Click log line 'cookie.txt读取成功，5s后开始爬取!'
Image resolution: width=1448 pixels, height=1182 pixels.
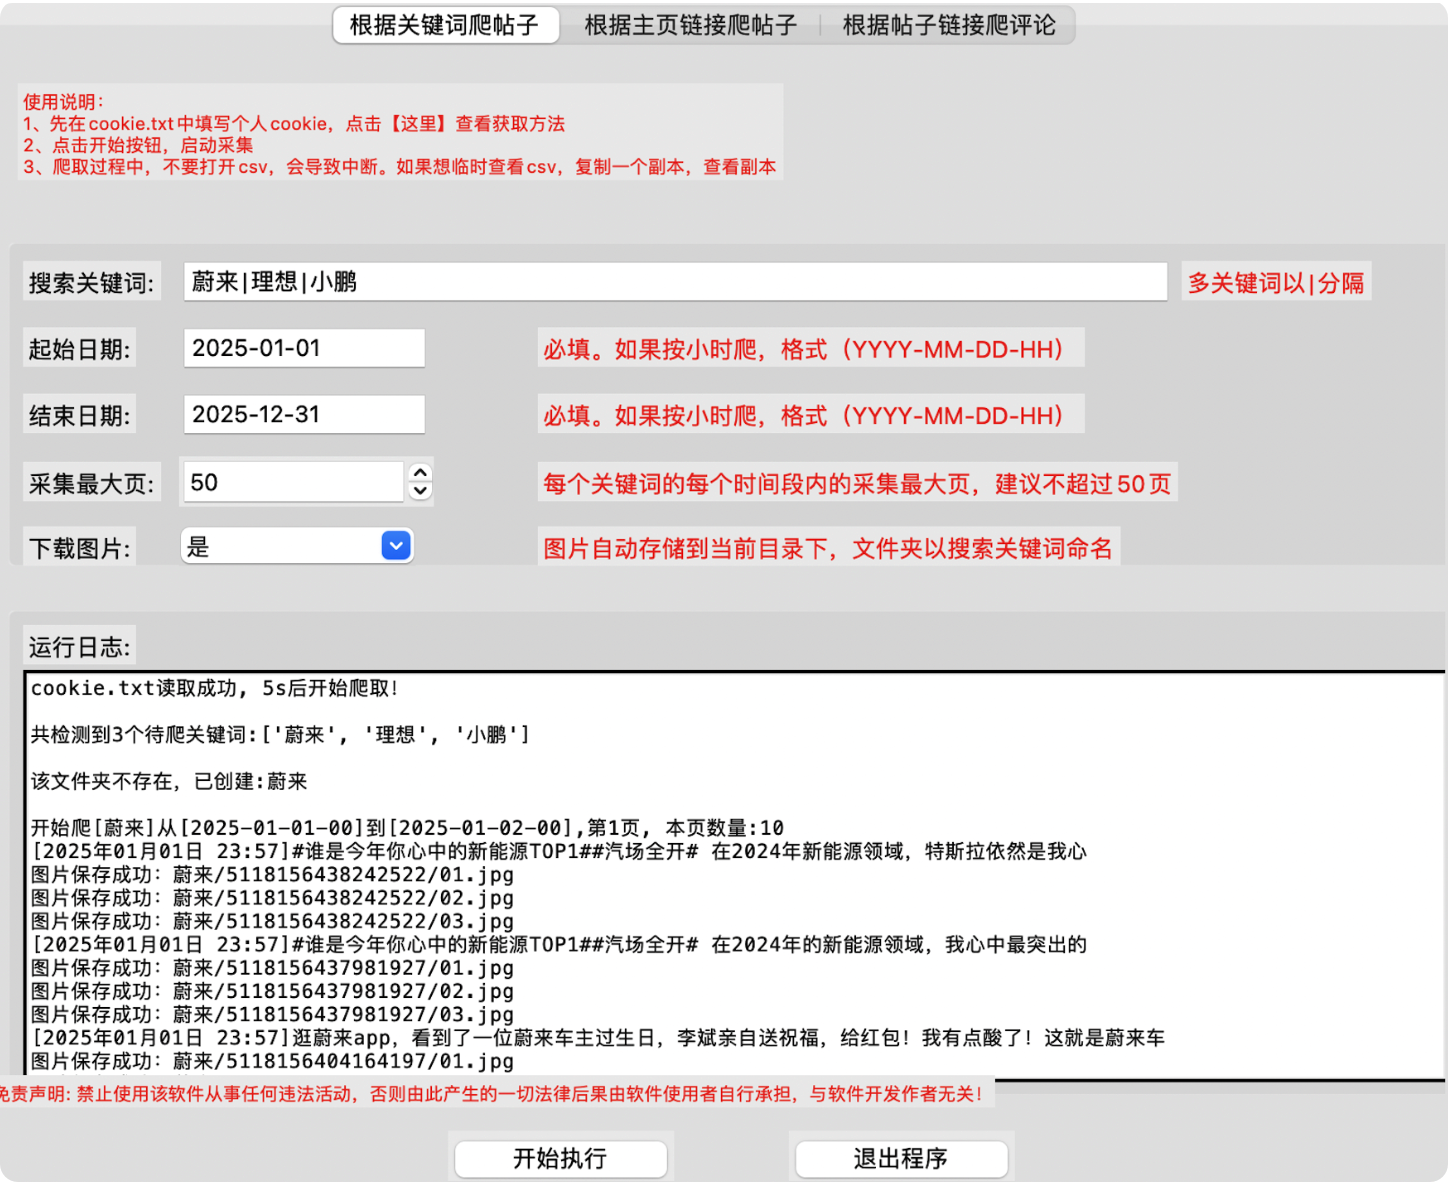tap(215, 688)
